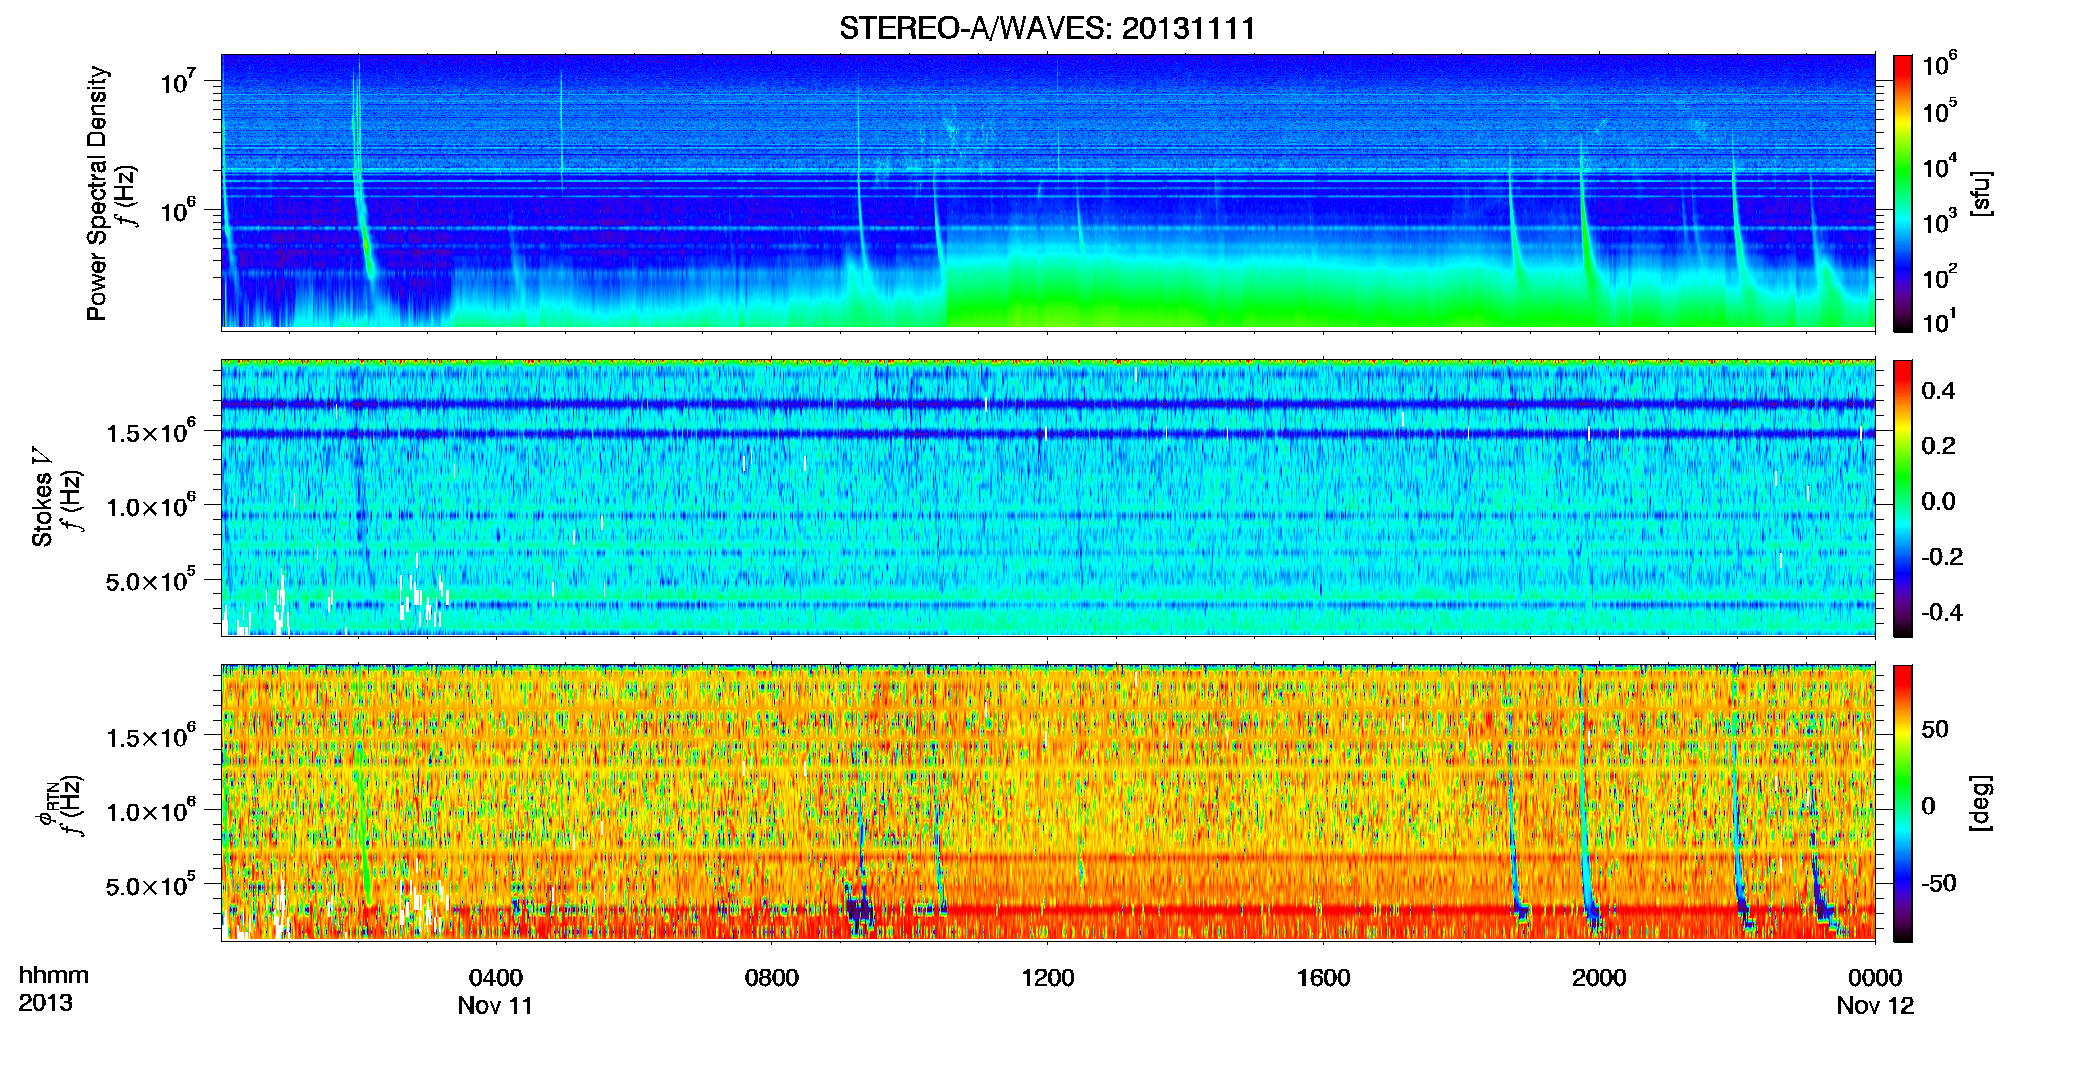Screen dimensions: 2096x1080
Task: Click the 0.0 Stokes color bar value
Action: pyautogui.click(x=1938, y=501)
